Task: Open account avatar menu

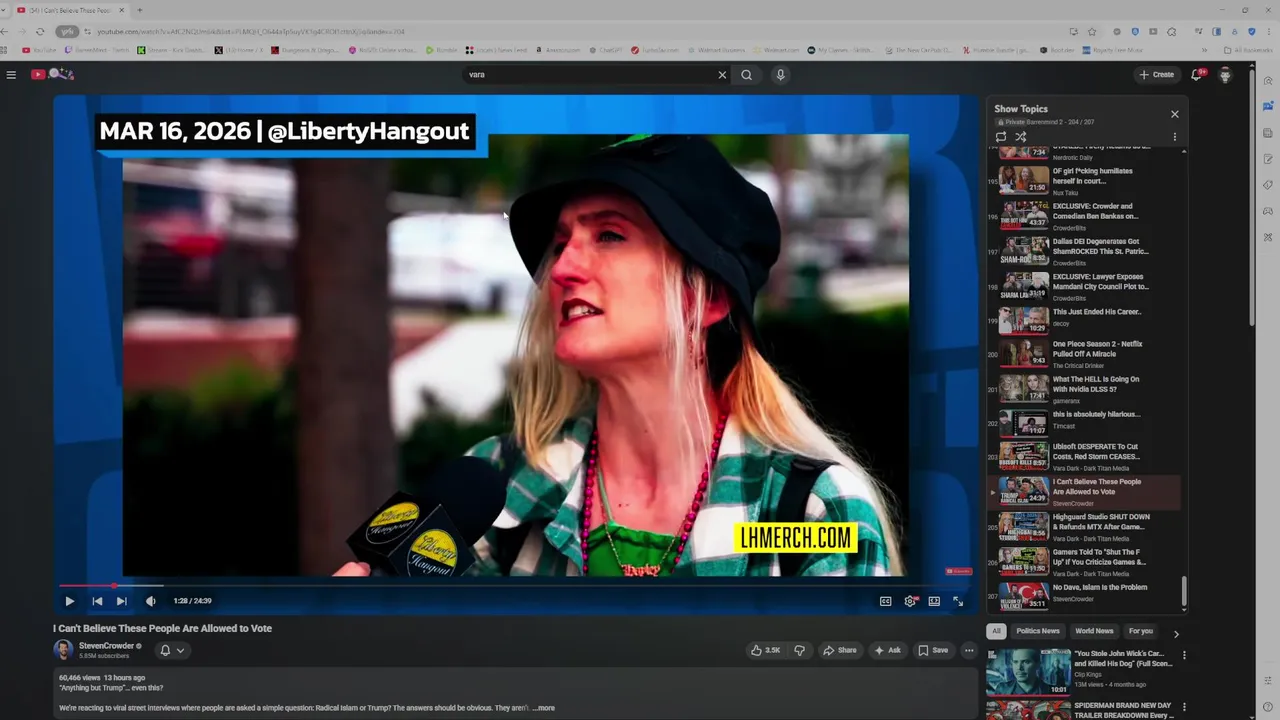Action: 1225,75
